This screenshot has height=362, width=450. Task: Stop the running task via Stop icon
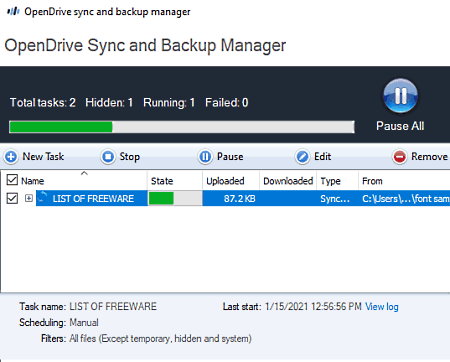[x=108, y=156]
